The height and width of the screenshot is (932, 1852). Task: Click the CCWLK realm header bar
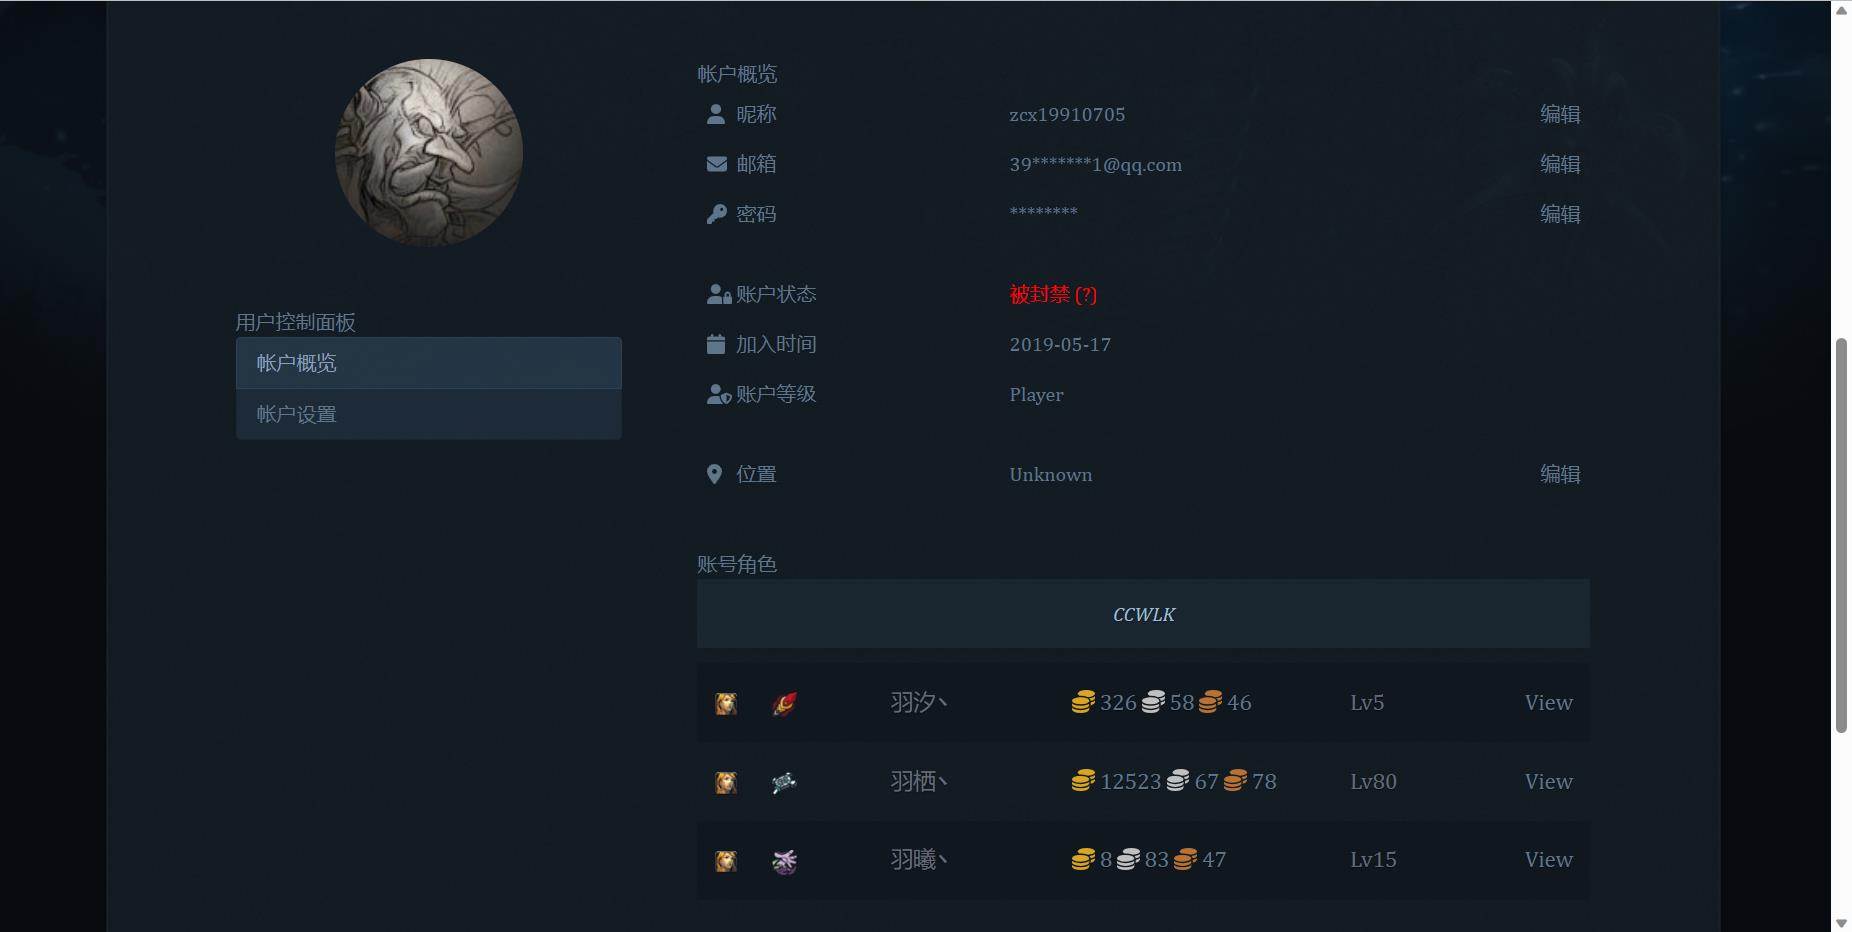[x=1143, y=613]
